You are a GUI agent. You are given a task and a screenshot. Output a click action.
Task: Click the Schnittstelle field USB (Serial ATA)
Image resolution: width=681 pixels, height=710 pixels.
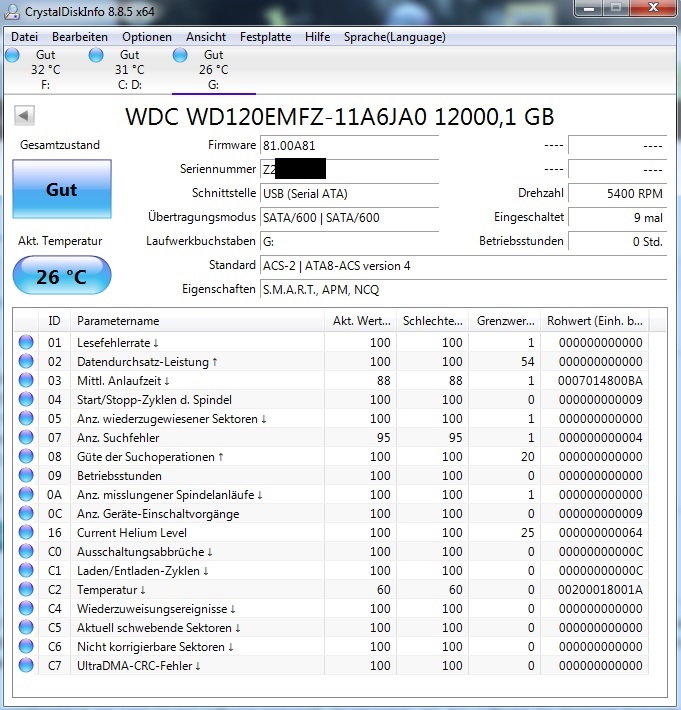click(x=349, y=193)
